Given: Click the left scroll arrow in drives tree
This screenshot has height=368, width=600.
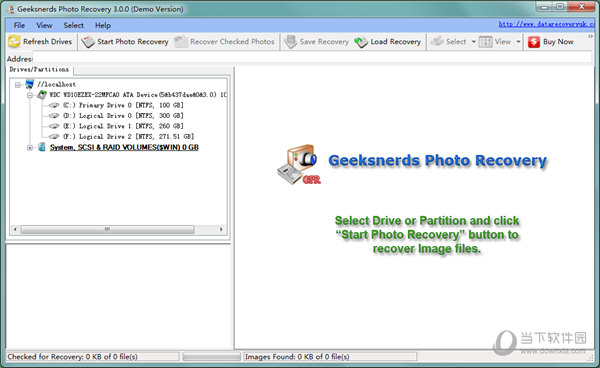Looking at the screenshot, I should (15, 230).
